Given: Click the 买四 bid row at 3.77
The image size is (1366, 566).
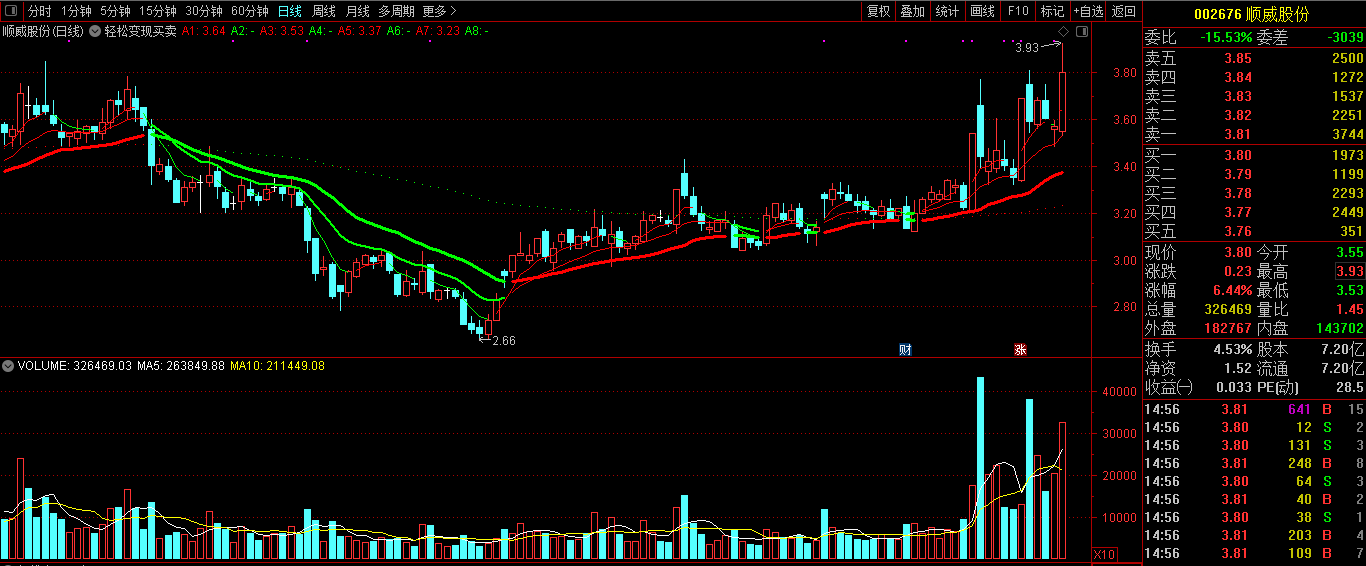Looking at the screenshot, I should pyautogui.click(x=1254, y=212).
